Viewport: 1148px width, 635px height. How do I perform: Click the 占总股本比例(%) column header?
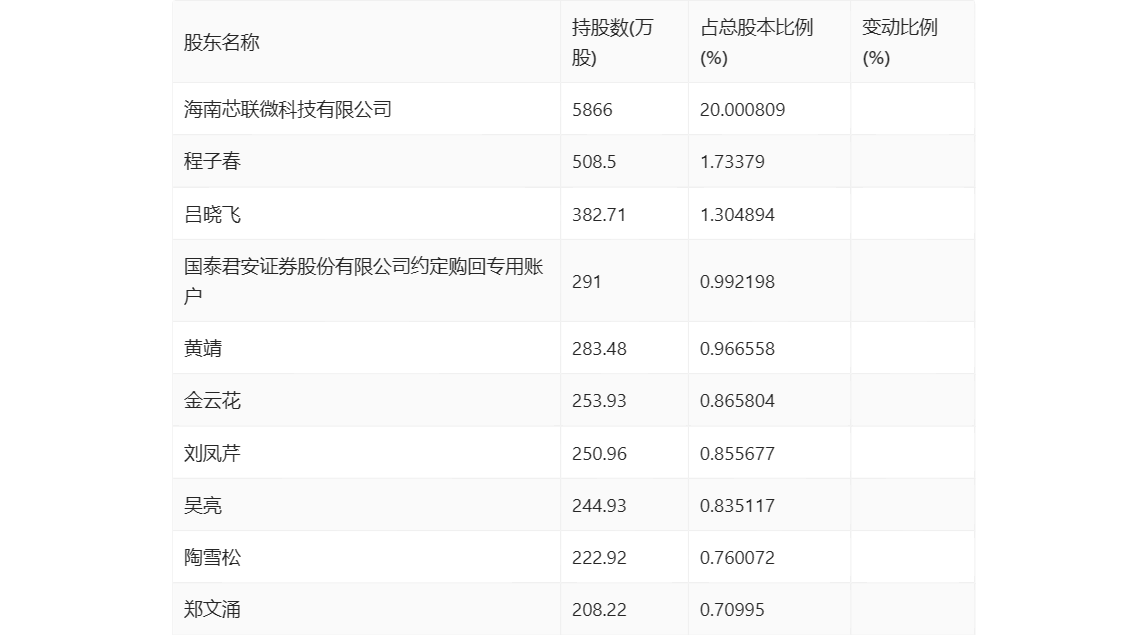click(x=756, y=42)
